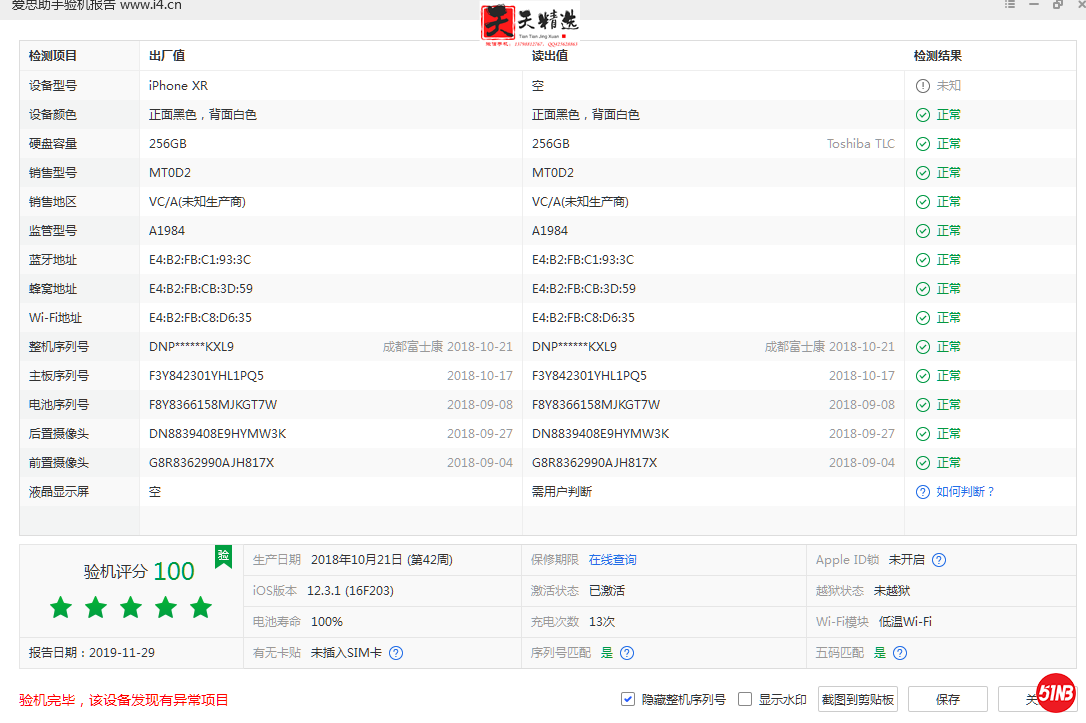
Task: Click the warning icon beside 未知 result
Action: tap(920, 85)
